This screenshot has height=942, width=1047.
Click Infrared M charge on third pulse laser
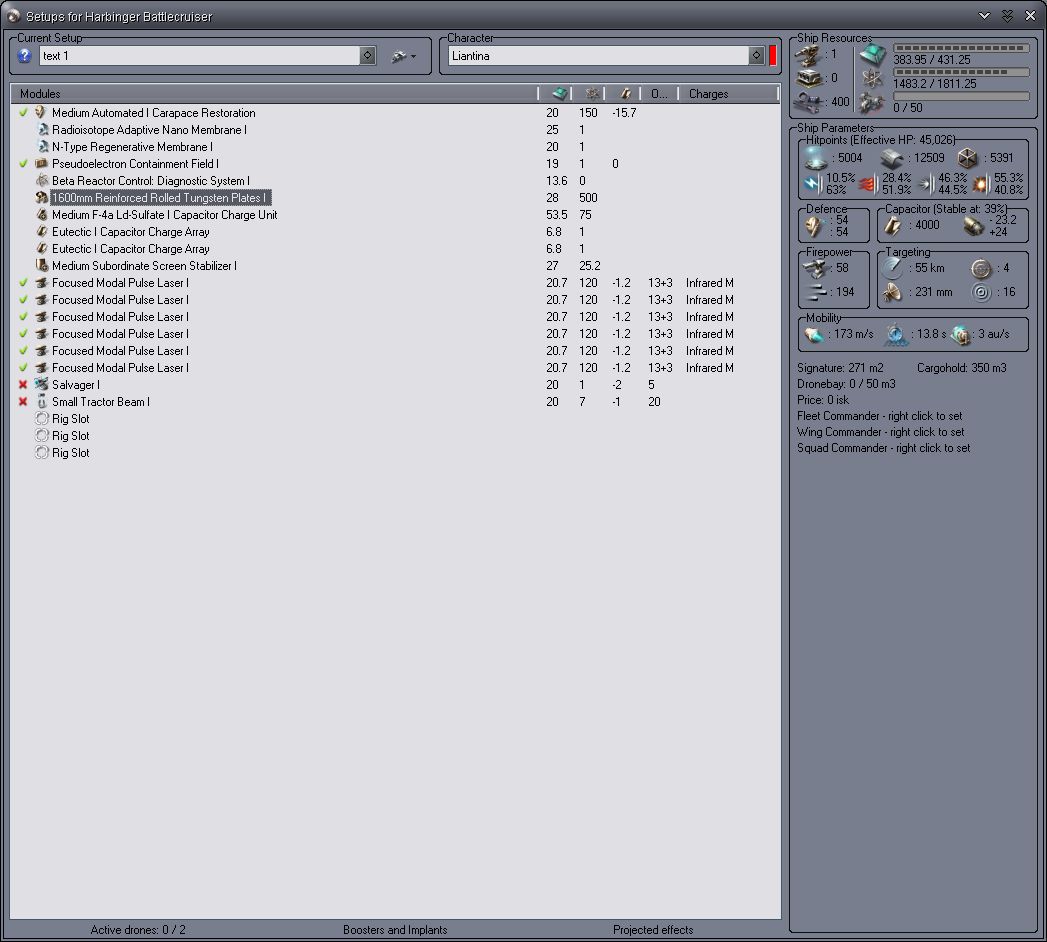pyautogui.click(x=709, y=316)
